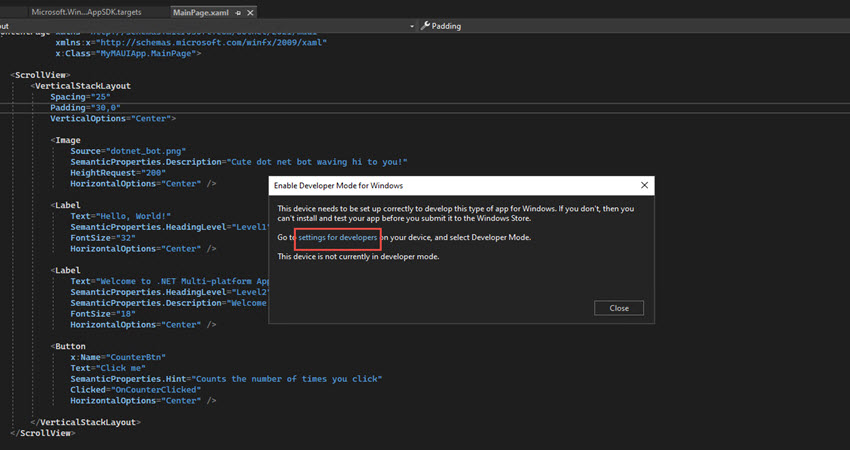The height and width of the screenshot is (450, 850).
Task: Click the x:Class="MyMAUIApp.MainPage" line
Action: [128, 53]
